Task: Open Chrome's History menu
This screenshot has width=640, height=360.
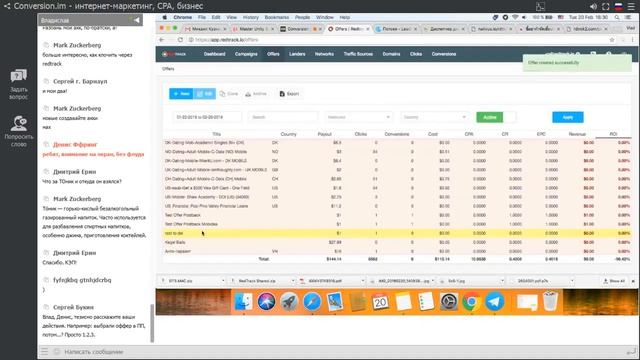Action: 251,18
